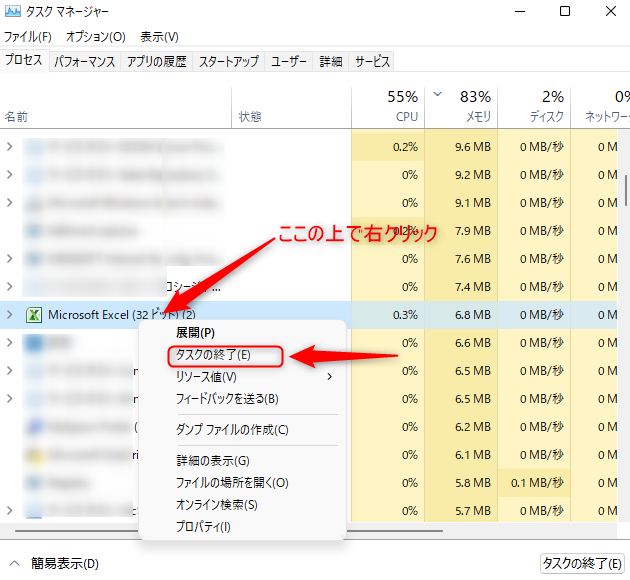Open the オプション menu
This screenshot has height=580, width=630.
click(95, 37)
